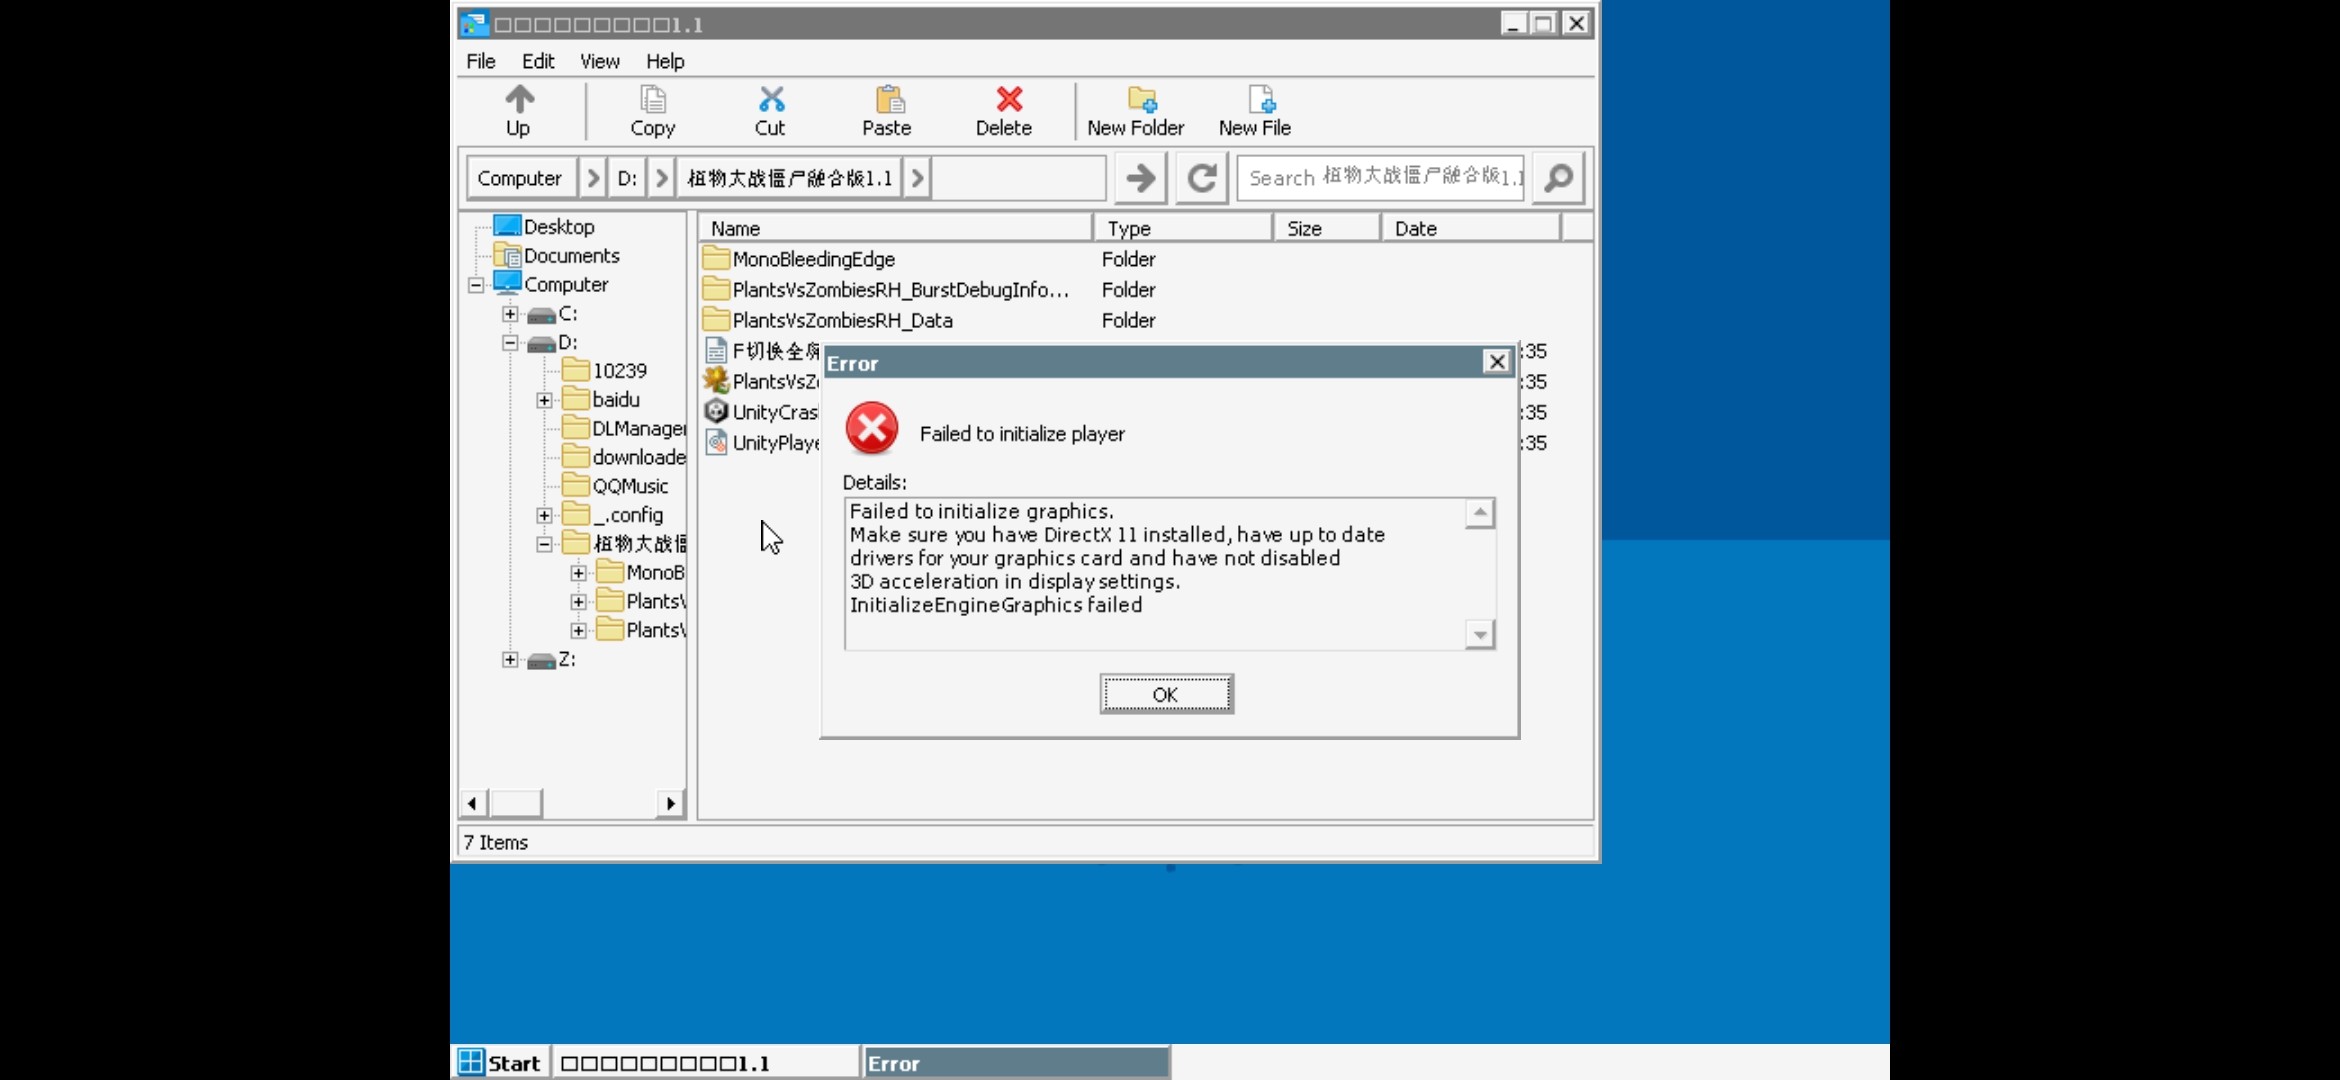Expand the C: drive tree node
Image resolution: width=2340 pixels, height=1080 pixels.
(x=510, y=314)
